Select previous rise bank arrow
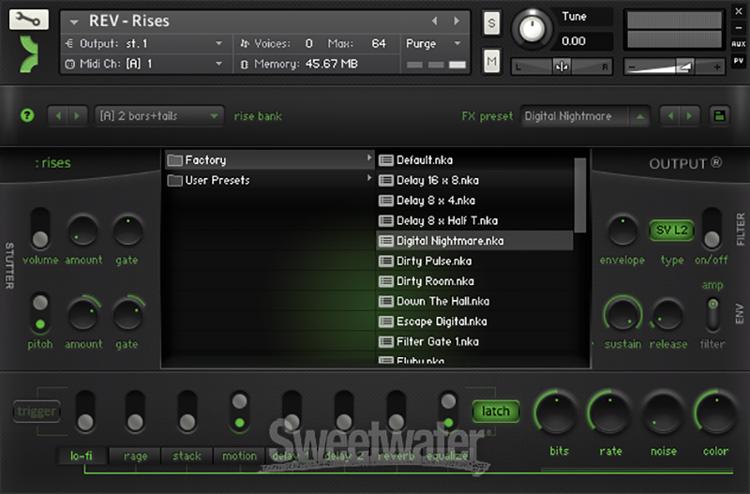750x494 pixels. click(x=57, y=116)
